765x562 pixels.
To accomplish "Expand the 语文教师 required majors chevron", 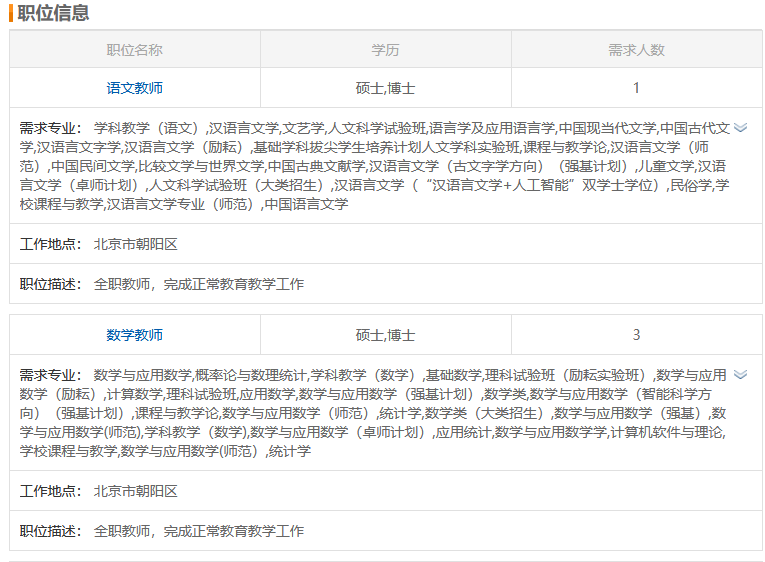I will tap(740, 128).
